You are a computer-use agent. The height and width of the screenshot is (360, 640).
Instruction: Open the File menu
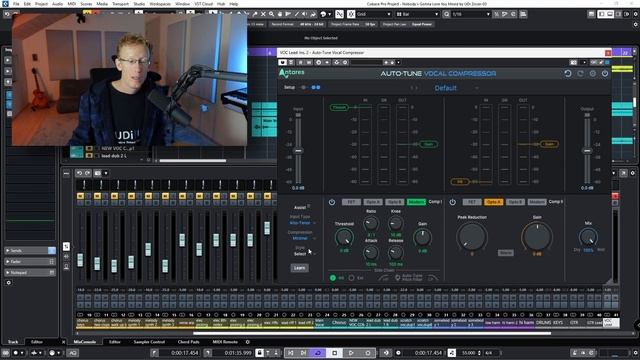click(16, 4)
